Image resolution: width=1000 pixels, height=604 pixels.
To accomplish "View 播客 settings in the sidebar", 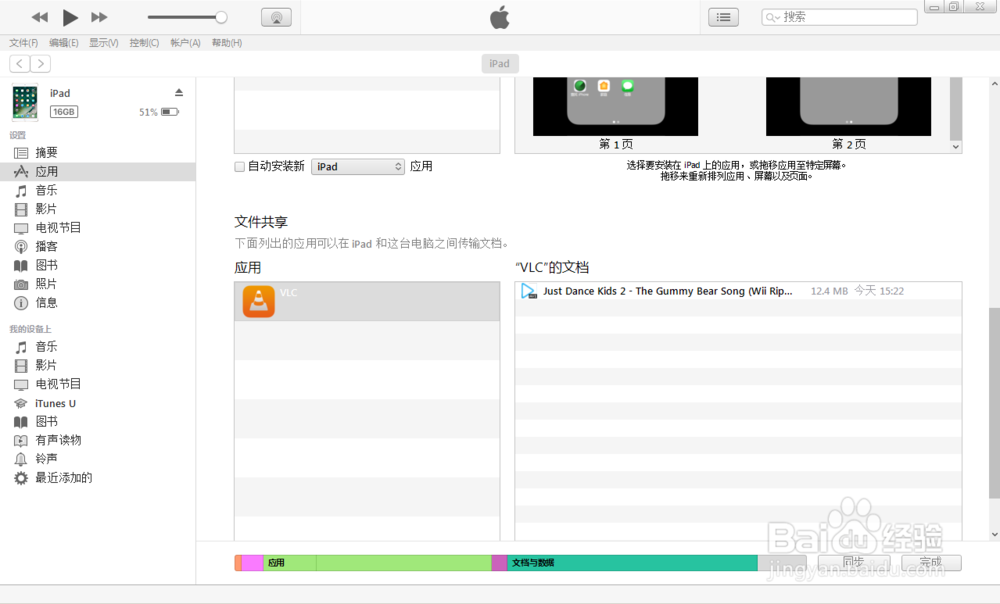I will pos(47,246).
